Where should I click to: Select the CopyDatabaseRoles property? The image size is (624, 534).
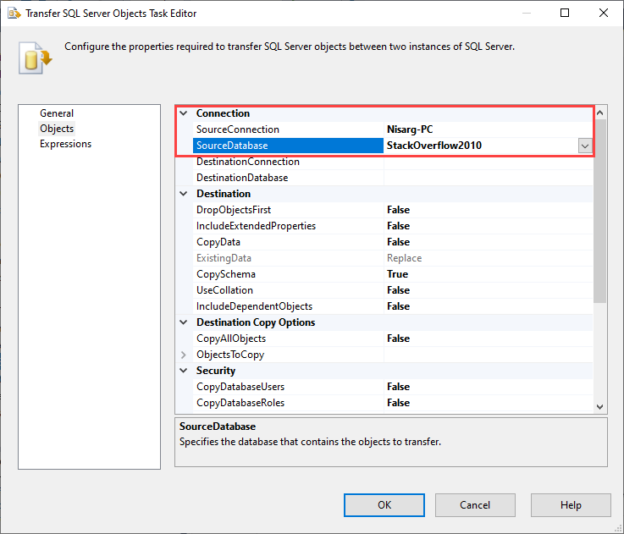click(x=240, y=402)
